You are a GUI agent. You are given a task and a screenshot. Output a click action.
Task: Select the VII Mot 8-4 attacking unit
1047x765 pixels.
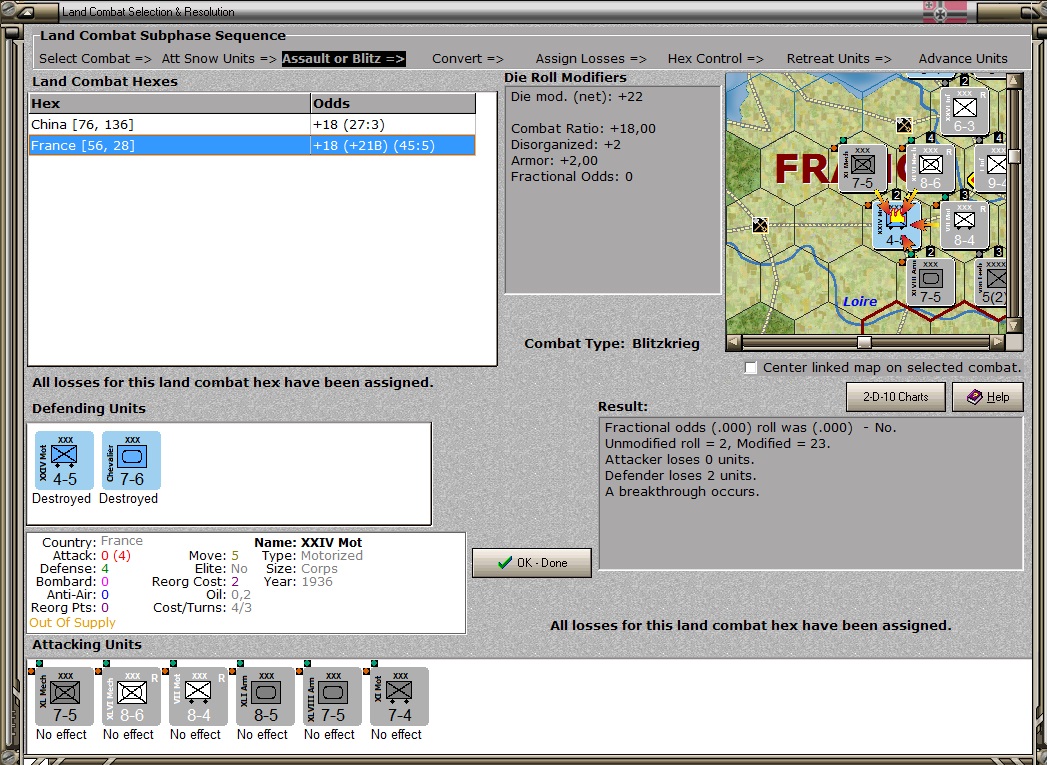198,696
